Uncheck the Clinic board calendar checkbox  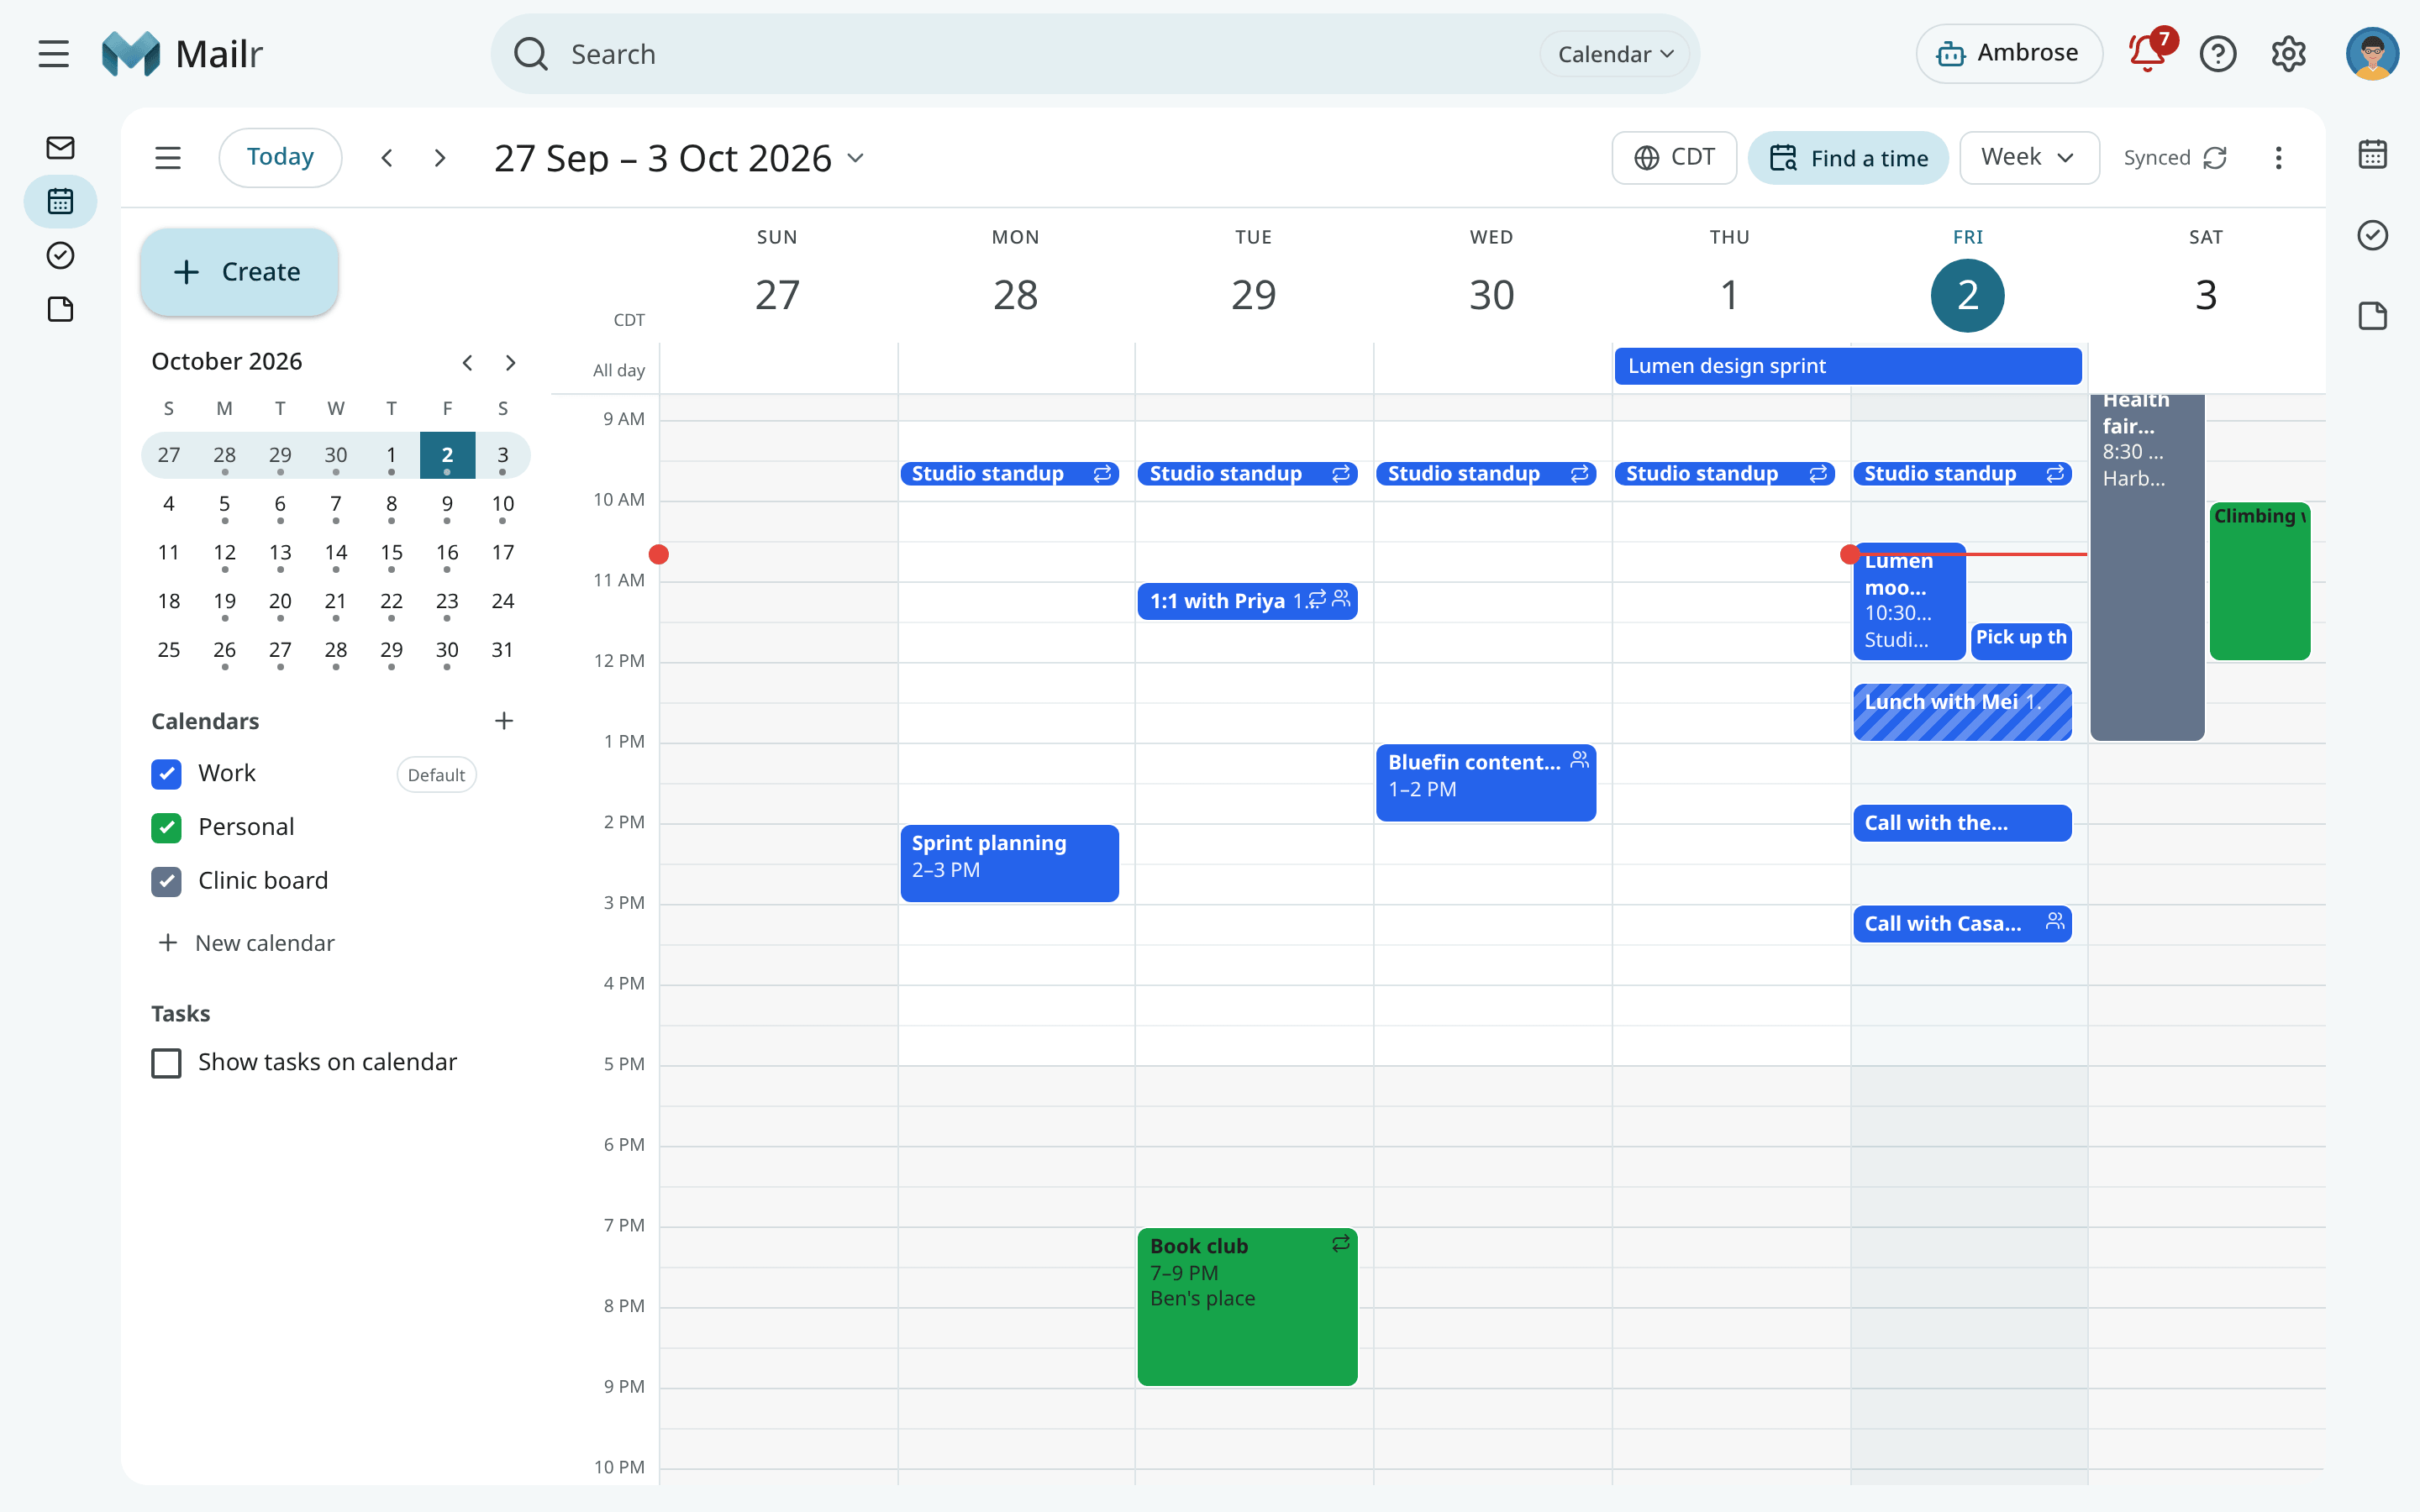(166, 882)
